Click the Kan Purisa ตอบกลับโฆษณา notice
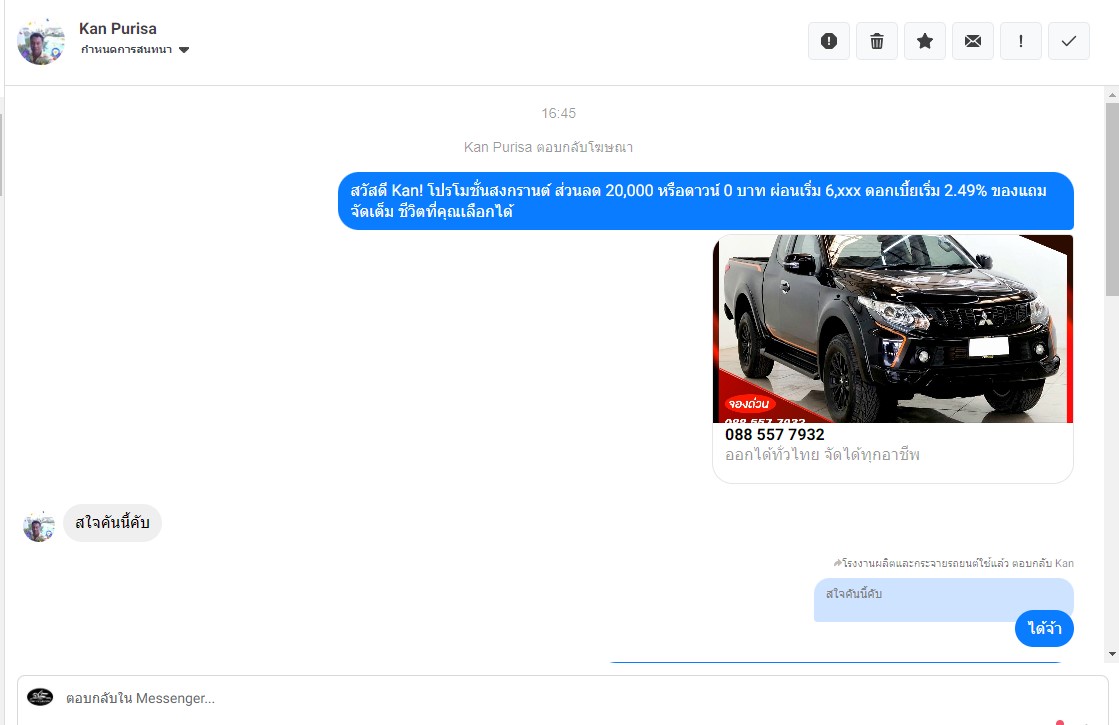 click(548, 147)
